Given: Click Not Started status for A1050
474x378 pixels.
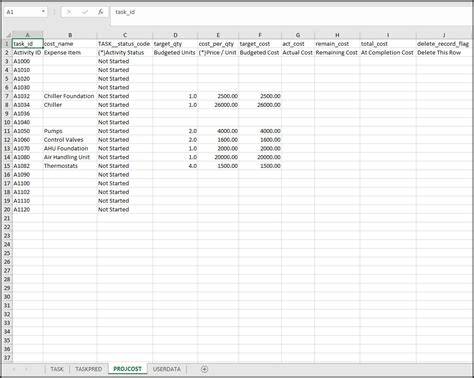Looking at the screenshot, I should (x=125, y=131).
